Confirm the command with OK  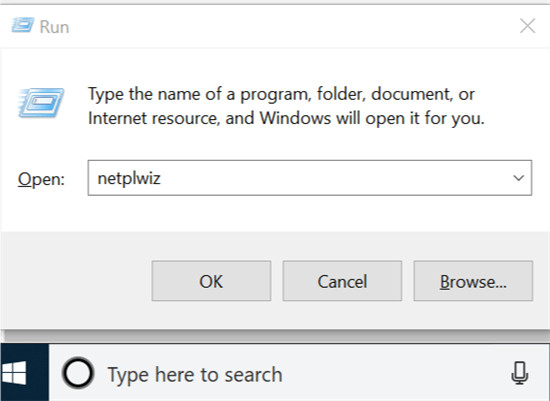[211, 281]
